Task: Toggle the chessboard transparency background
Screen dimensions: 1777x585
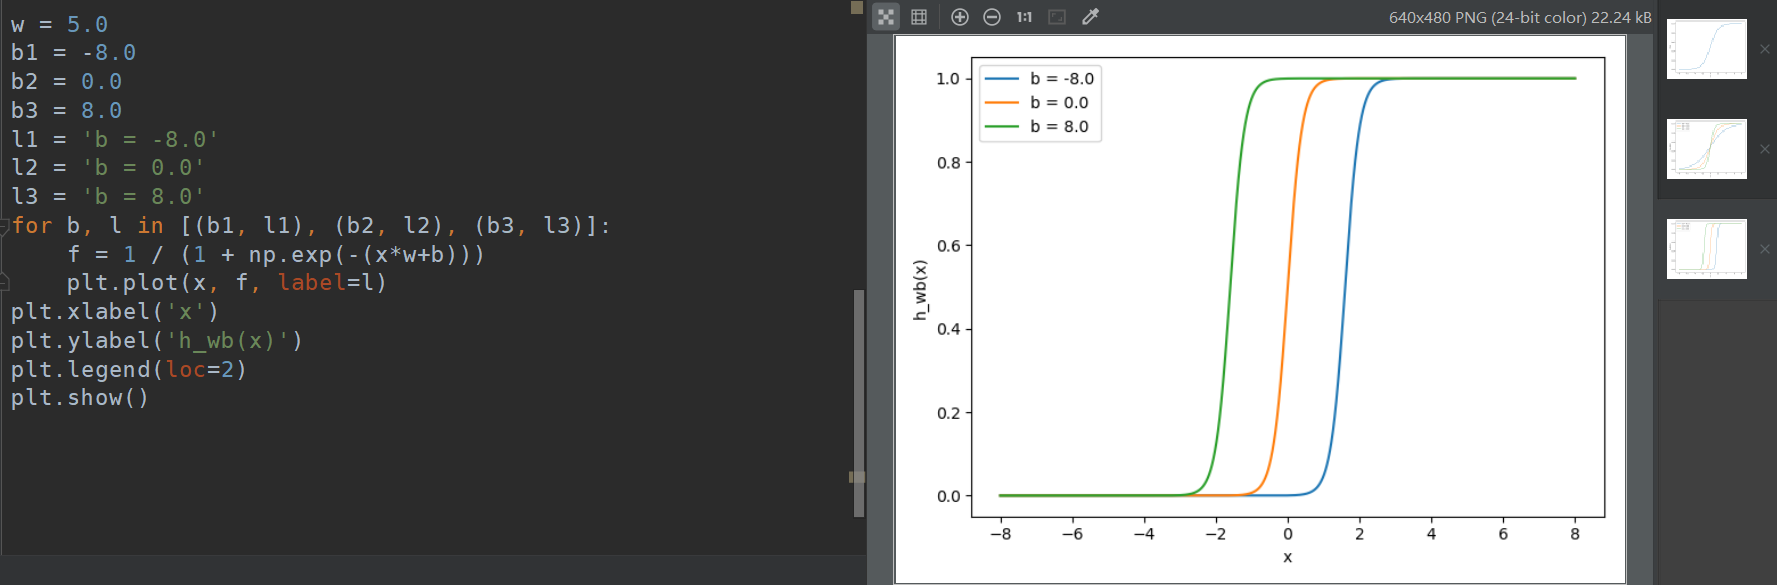Action: click(x=886, y=17)
